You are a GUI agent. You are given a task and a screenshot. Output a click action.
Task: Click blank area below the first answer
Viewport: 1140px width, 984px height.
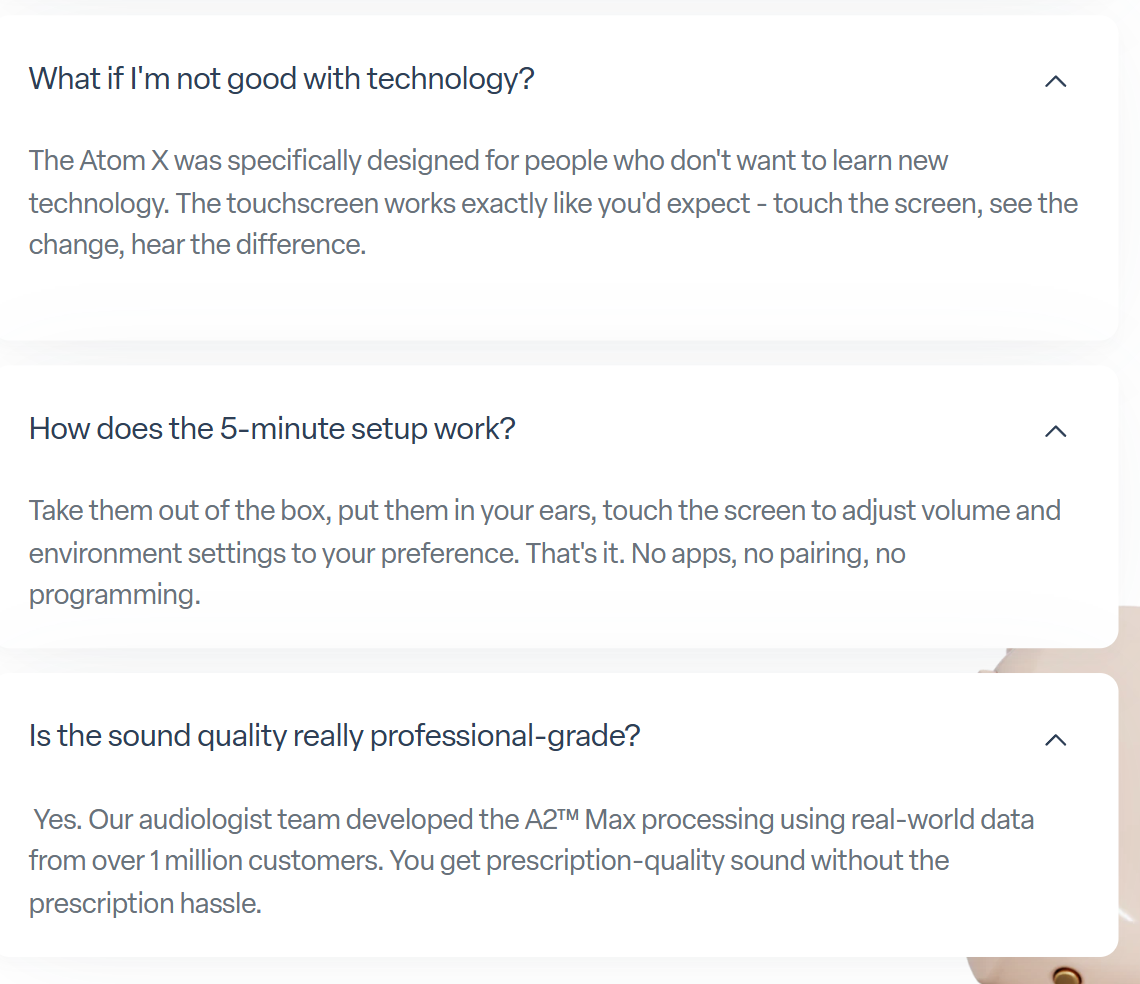pyautogui.click(x=500, y=300)
